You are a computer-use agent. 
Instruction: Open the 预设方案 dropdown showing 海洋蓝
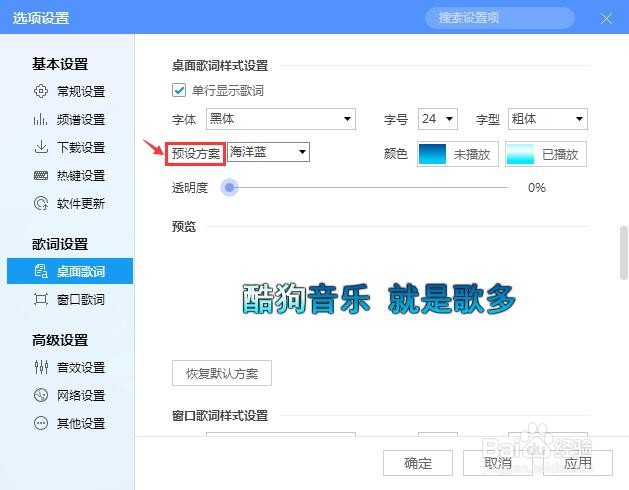click(268, 152)
